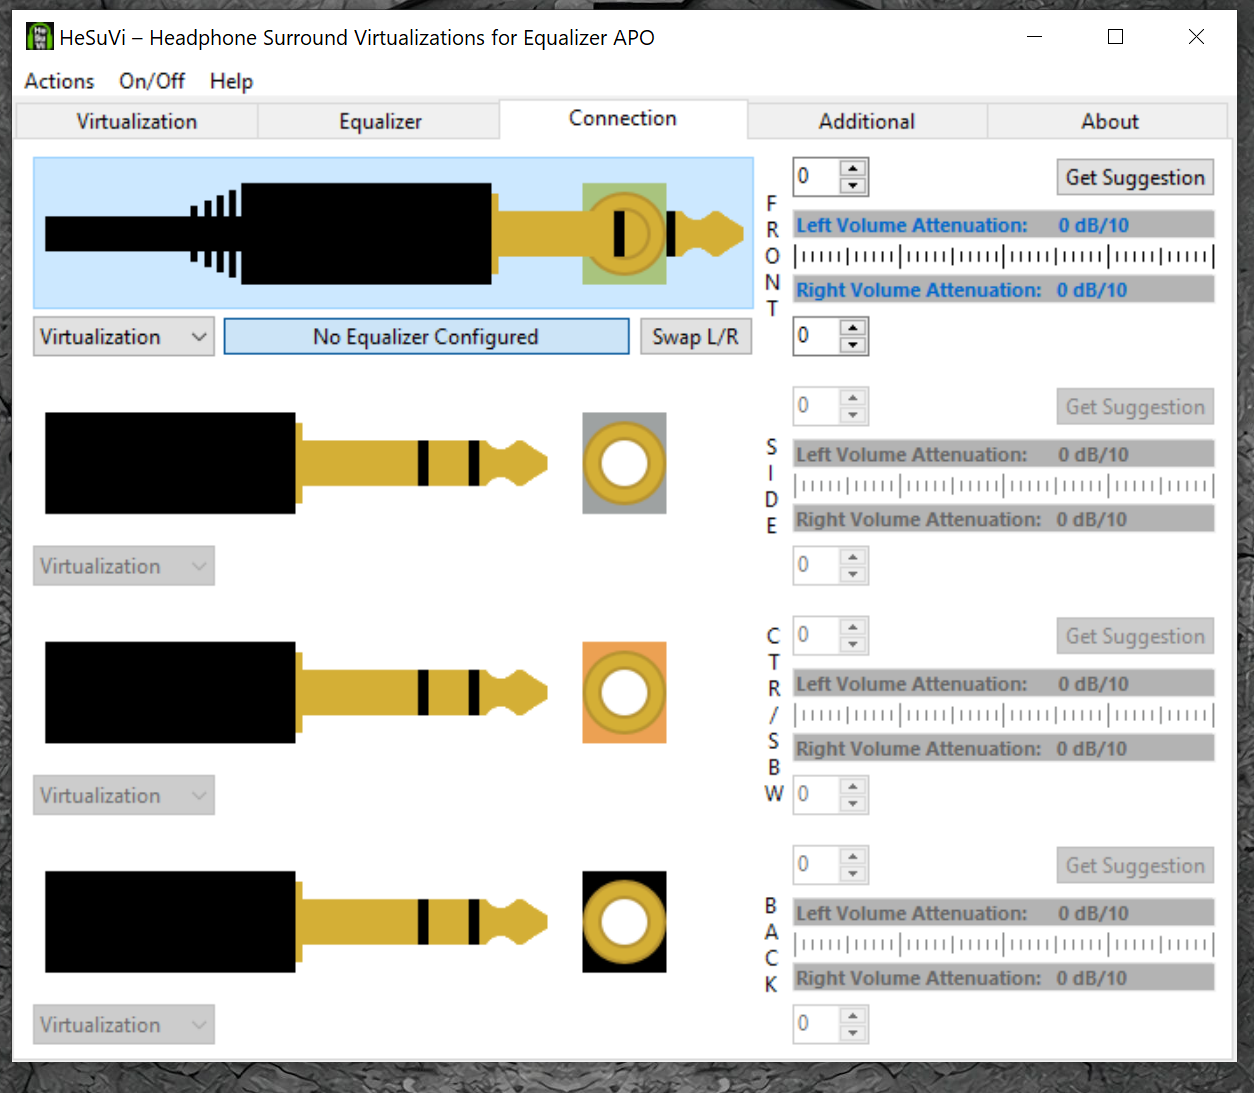Click the CTR/SBW volume attenuation slider scale
Viewport: 1254px width, 1093px height.
[x=1004, y=715]
